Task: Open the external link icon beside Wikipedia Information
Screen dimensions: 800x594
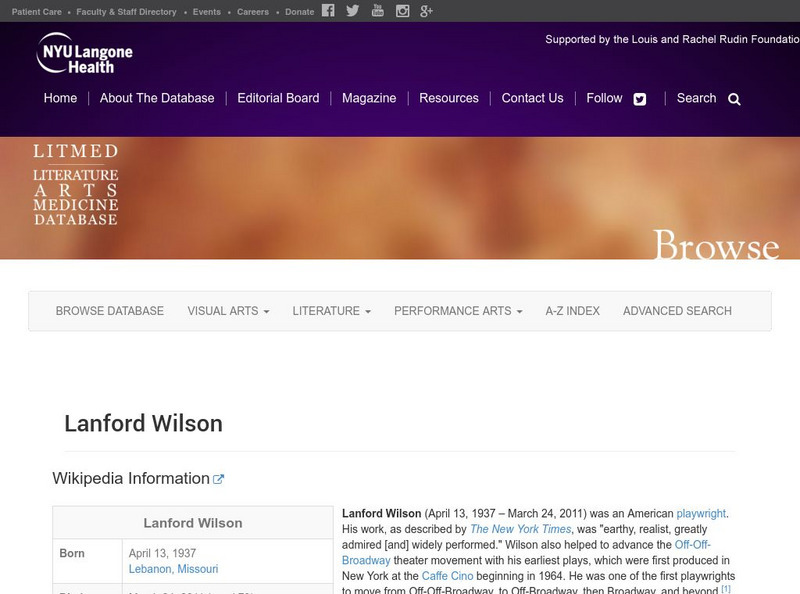Action: tap(218, 477)
